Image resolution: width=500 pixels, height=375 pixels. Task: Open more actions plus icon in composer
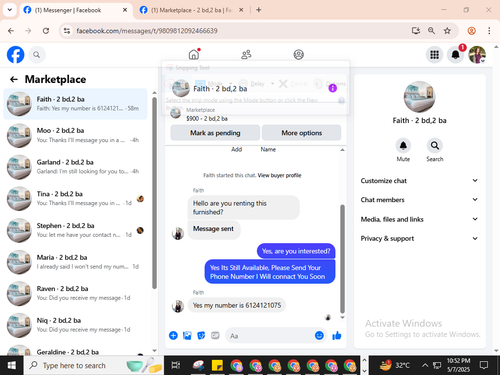tap(173, 335)
